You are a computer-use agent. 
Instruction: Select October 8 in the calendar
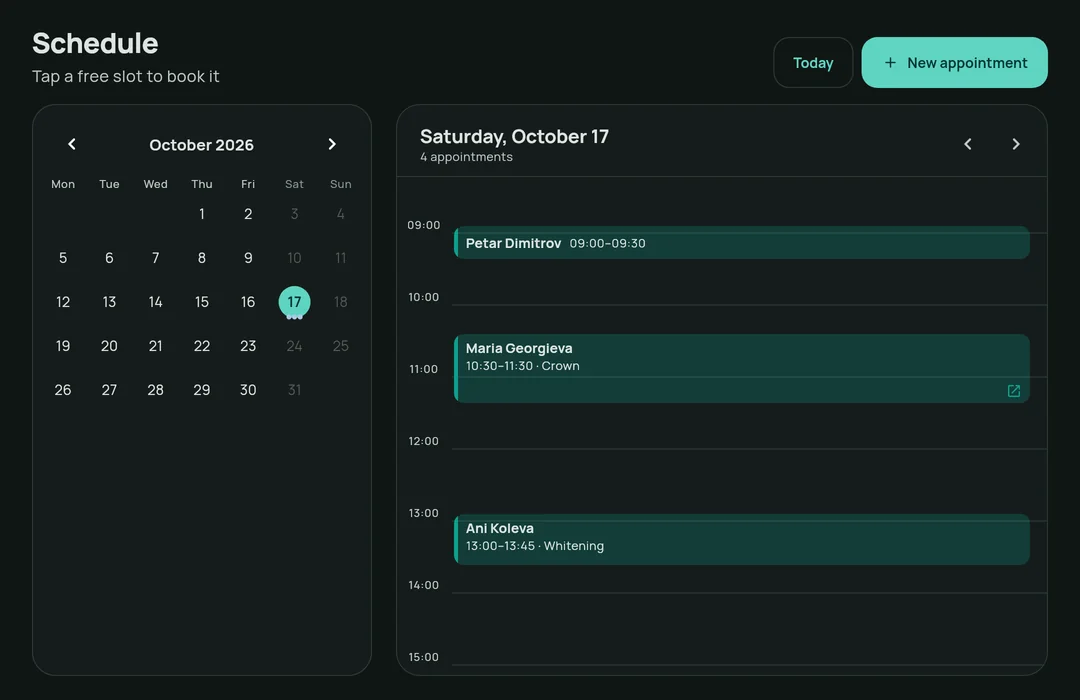pyautogui.click(x=202, y=258)
